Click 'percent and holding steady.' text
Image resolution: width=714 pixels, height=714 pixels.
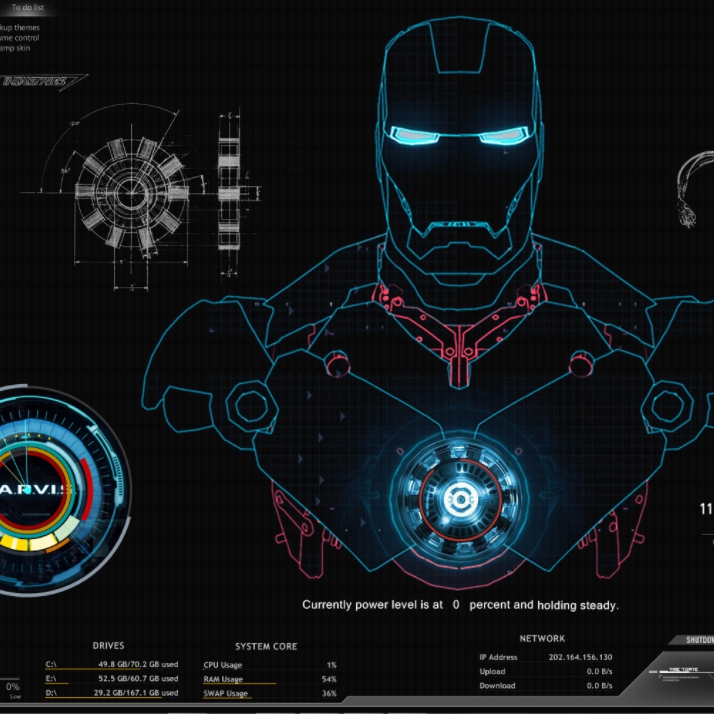coord(544,605)
